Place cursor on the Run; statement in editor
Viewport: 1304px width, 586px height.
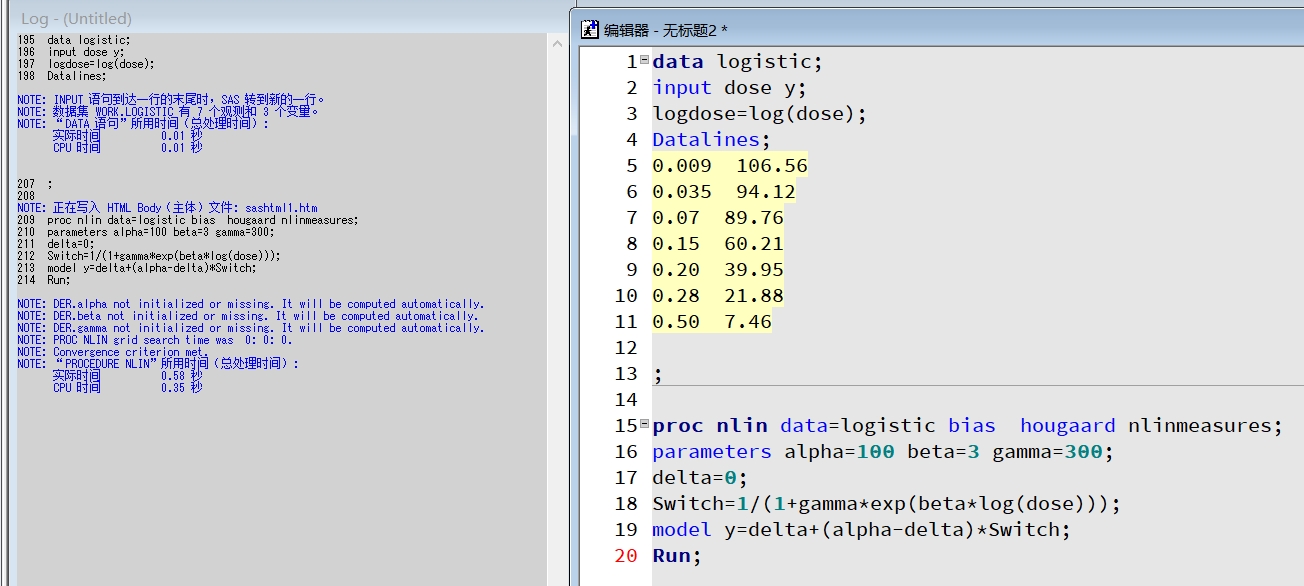click(677, 556)
